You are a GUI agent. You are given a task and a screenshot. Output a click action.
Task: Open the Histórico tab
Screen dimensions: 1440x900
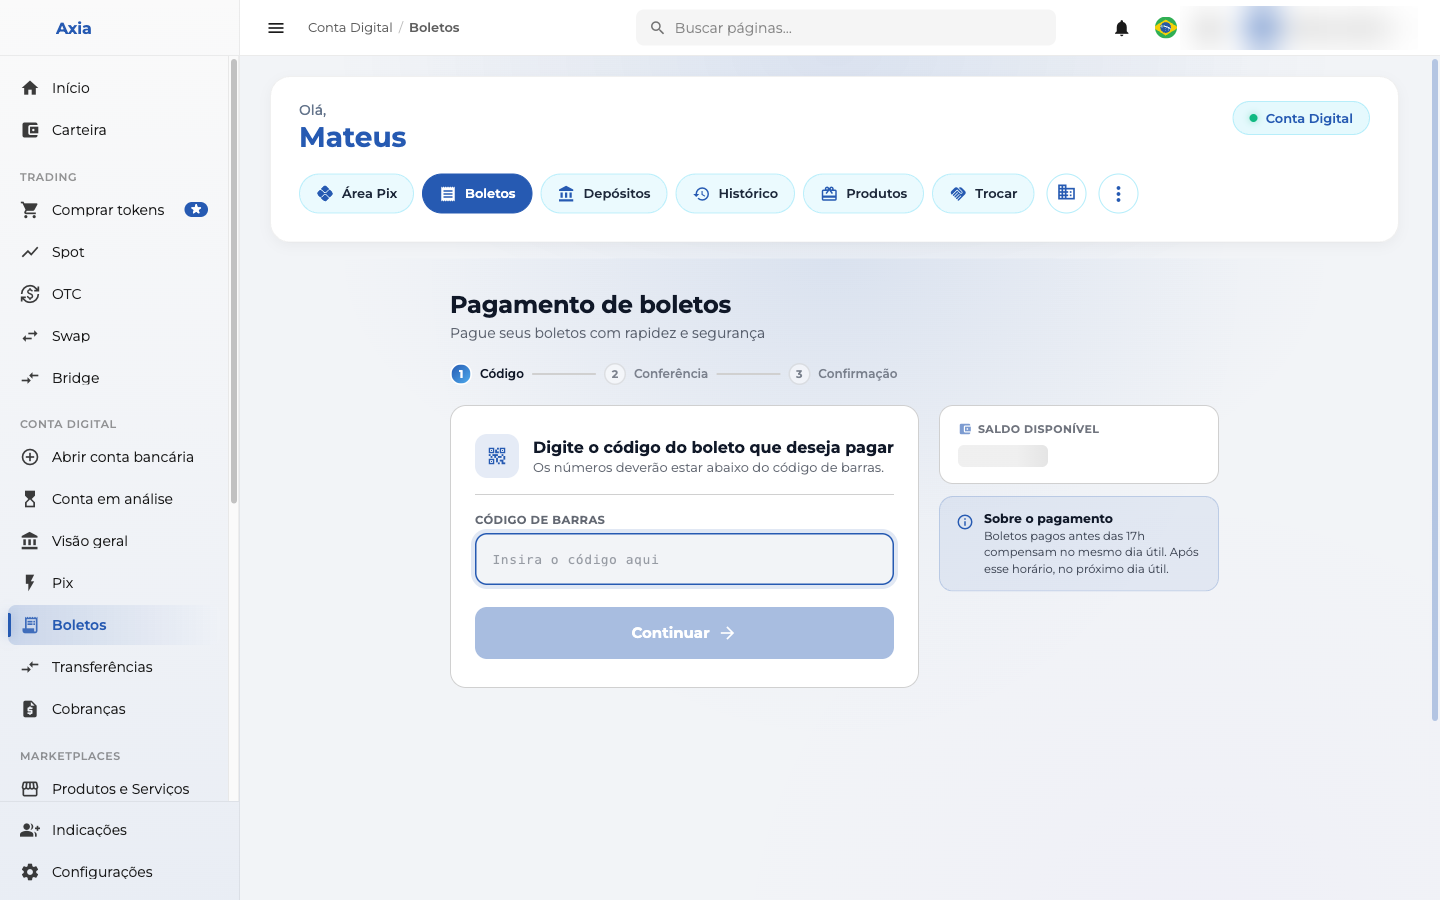pyautogui.click(x=735, y=193)
